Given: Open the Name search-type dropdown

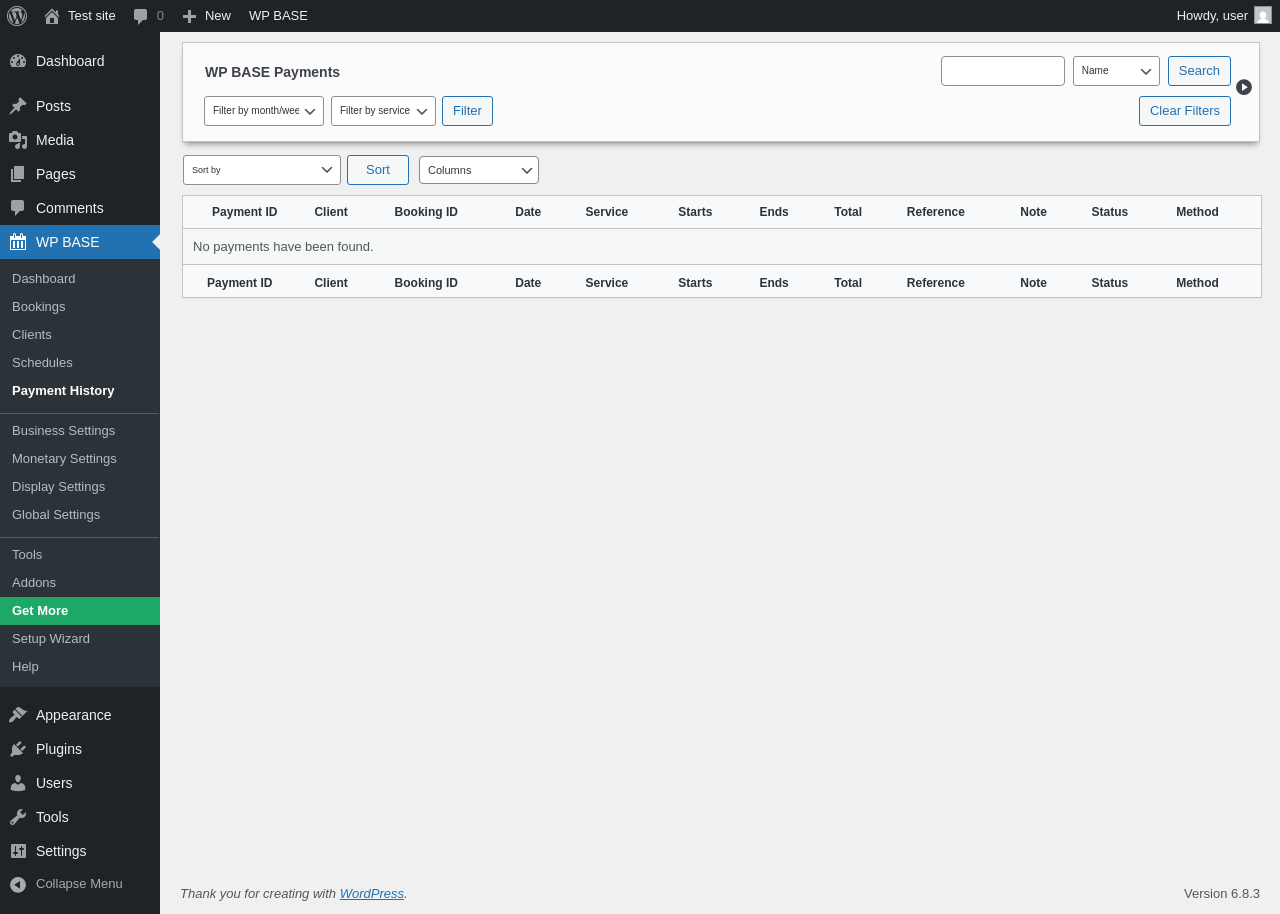Looking at the screenshot, I should (1116, 71).
